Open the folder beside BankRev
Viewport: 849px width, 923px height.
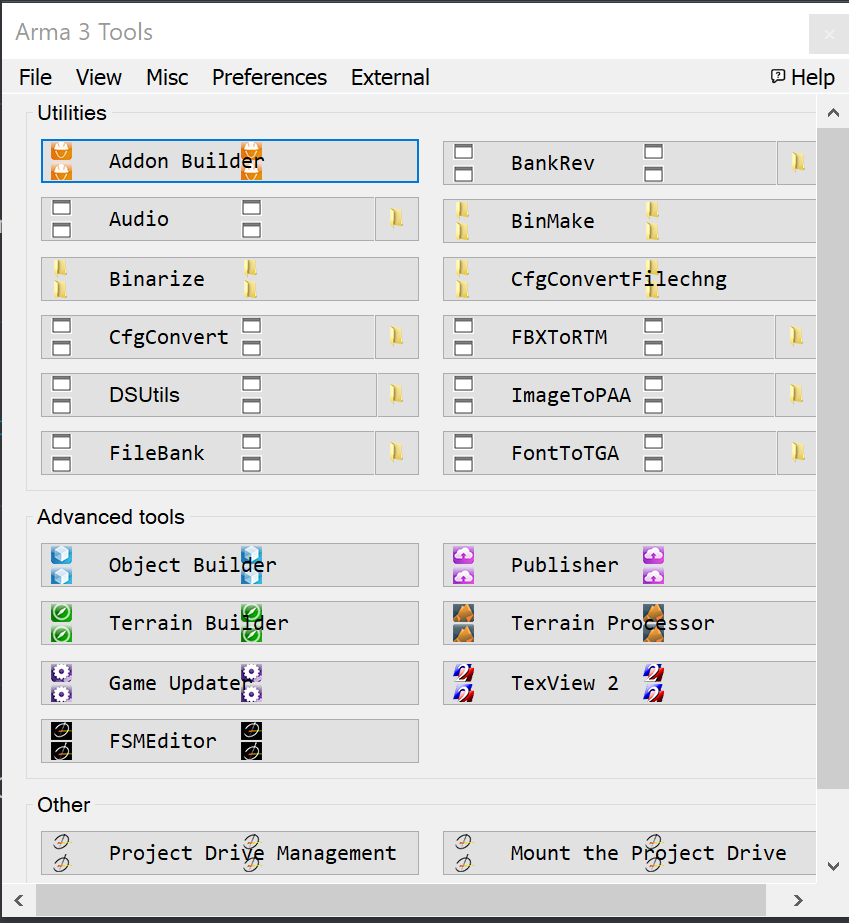click(797, 162)
